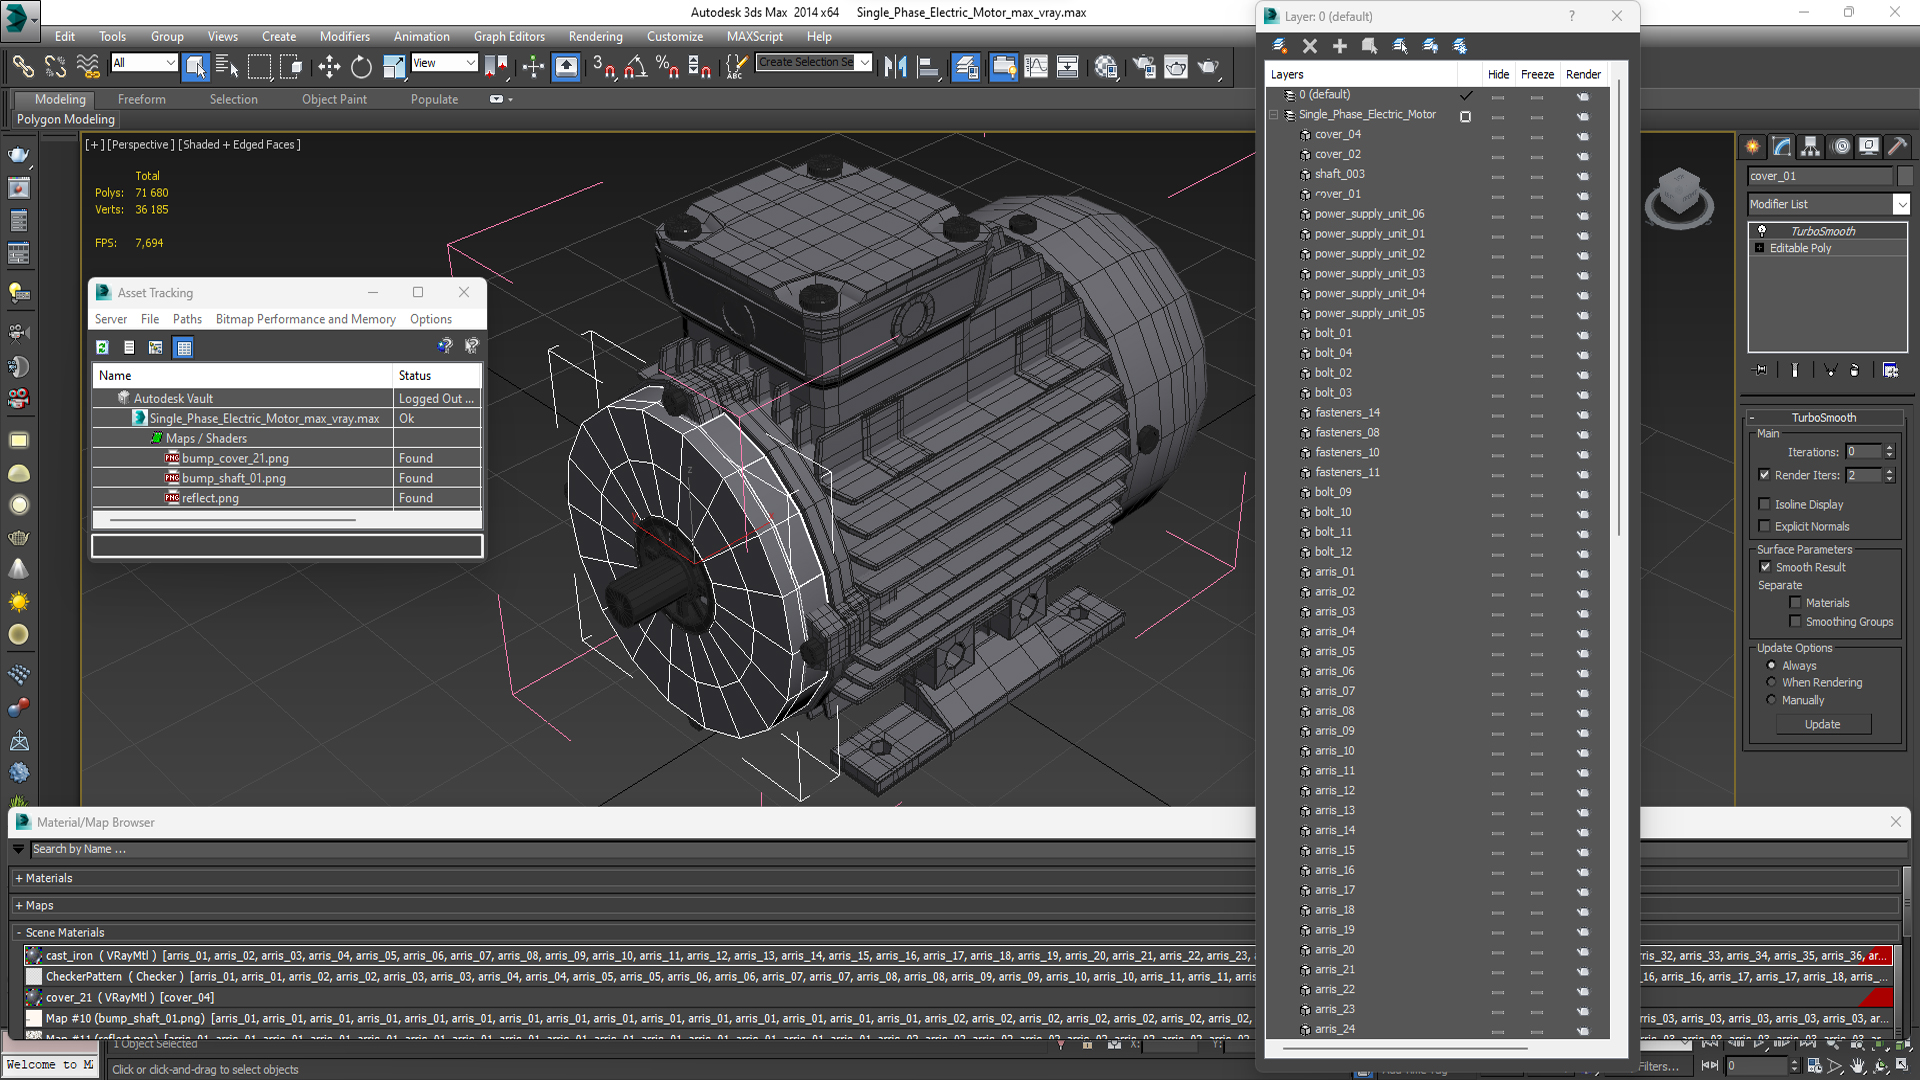Image resolution: width=1920 pixels, height=1080 pixels.
Task: Toggle the Angle Snap icon
Action: (635, 67)
